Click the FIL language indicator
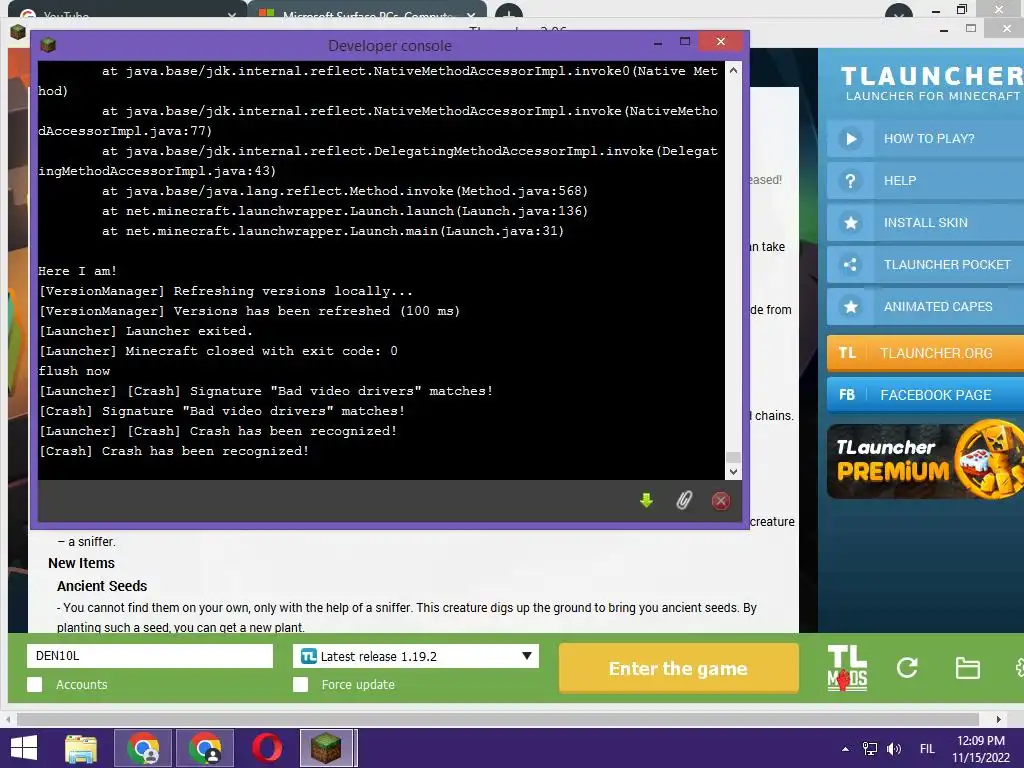 click(x=927, y=749)
